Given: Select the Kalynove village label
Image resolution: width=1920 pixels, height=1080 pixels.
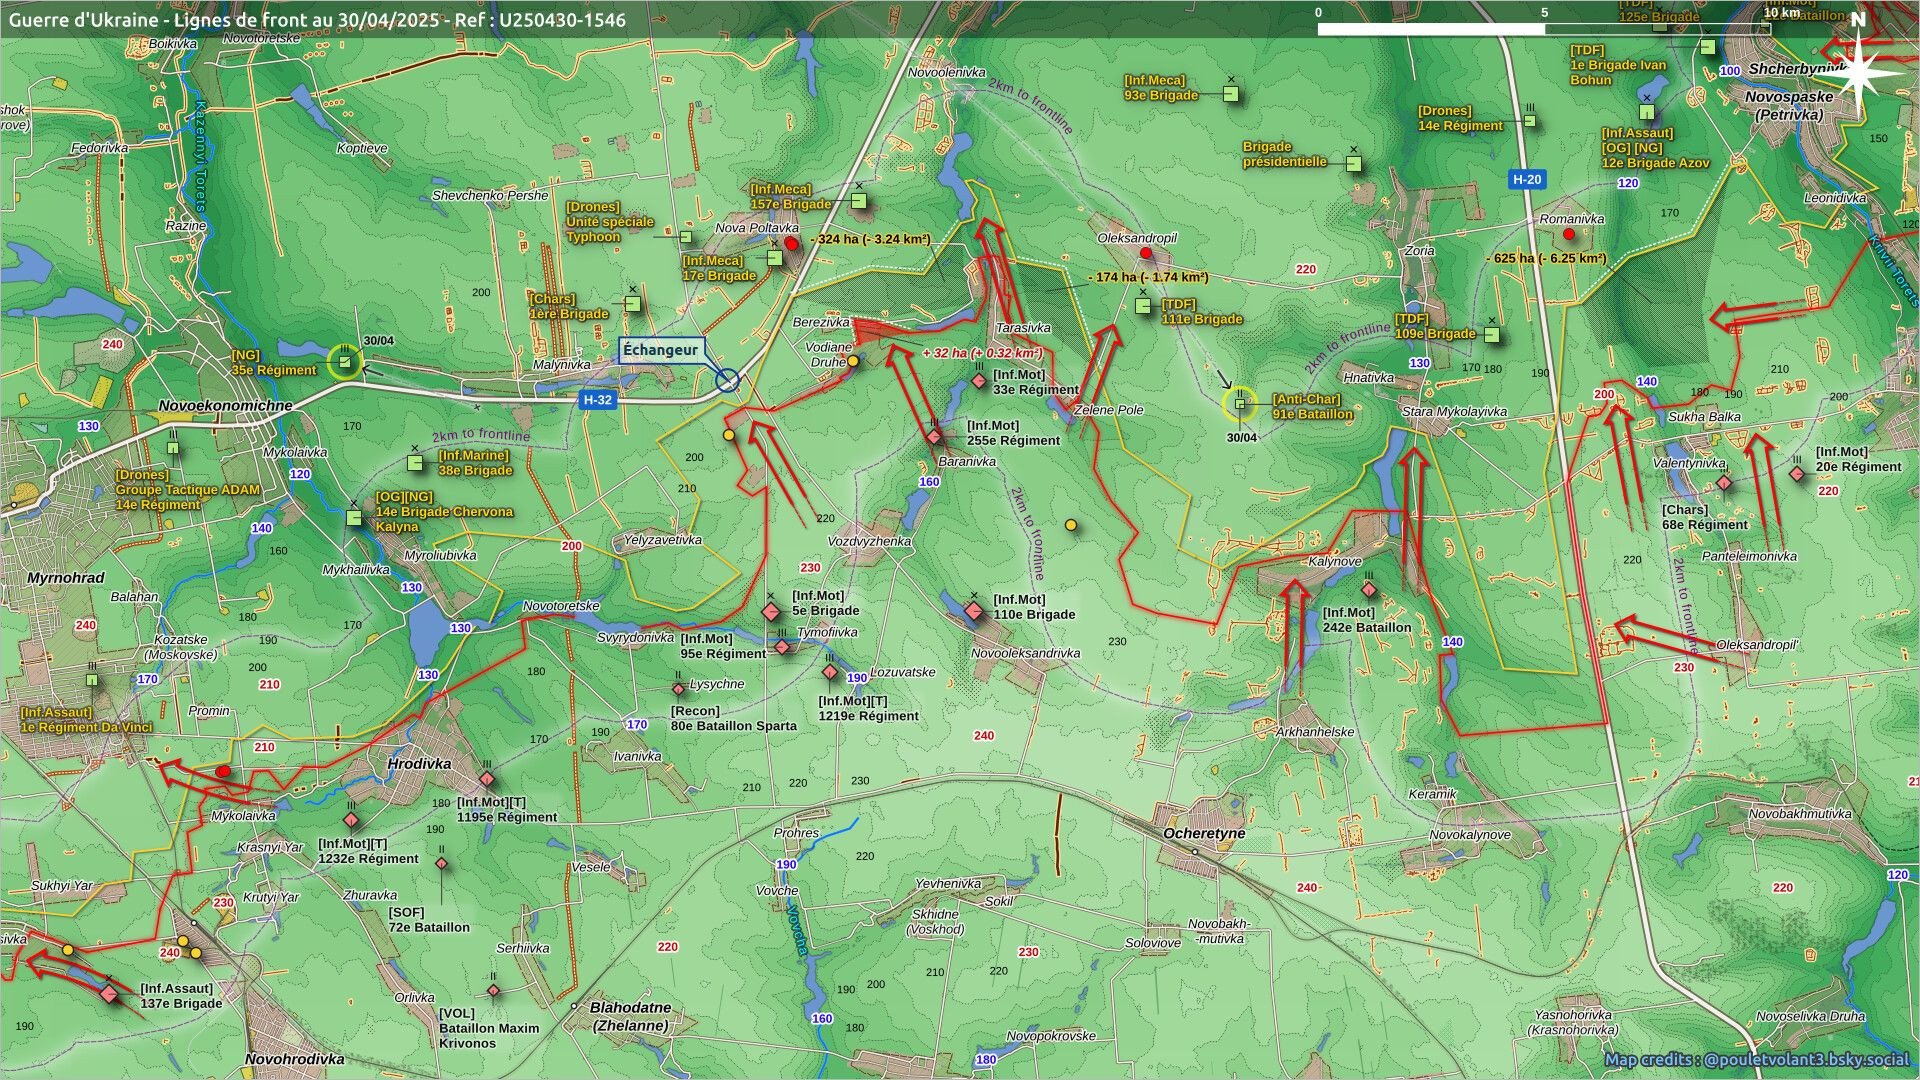Looking at the screenshot, I should point(1335,561).
